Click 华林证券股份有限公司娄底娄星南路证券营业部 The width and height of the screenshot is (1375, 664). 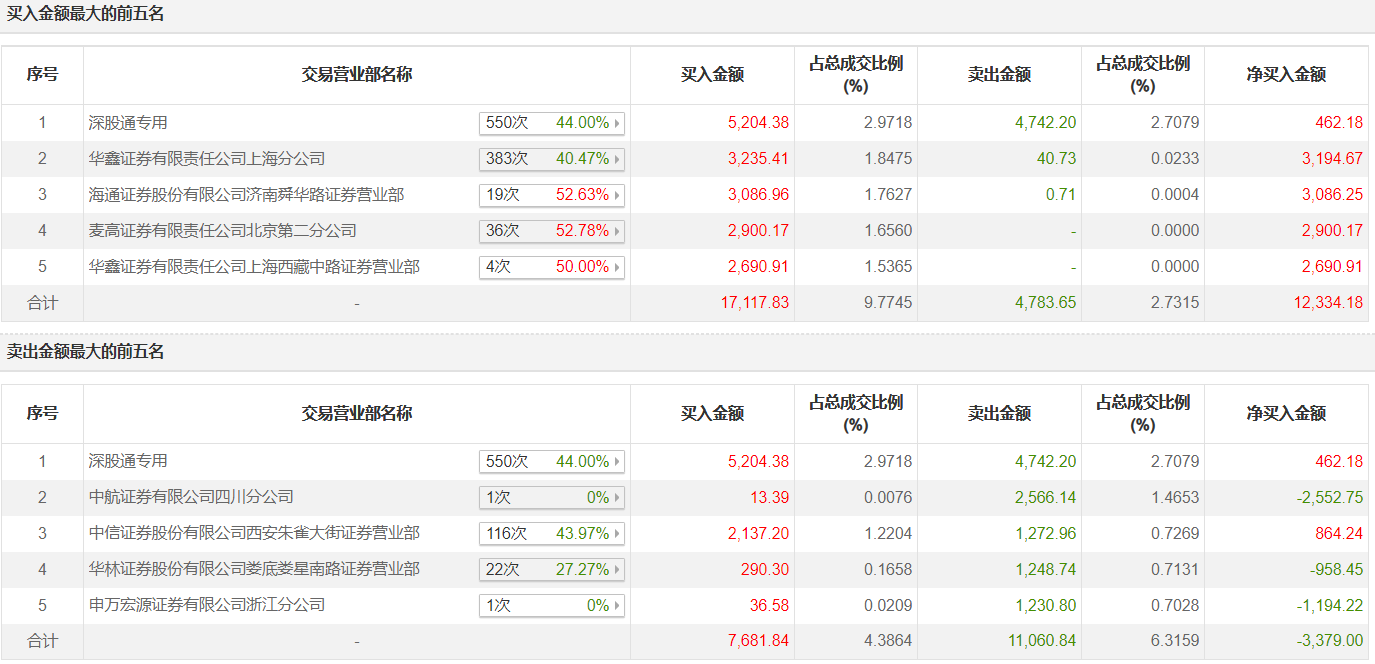pos(254,569)
